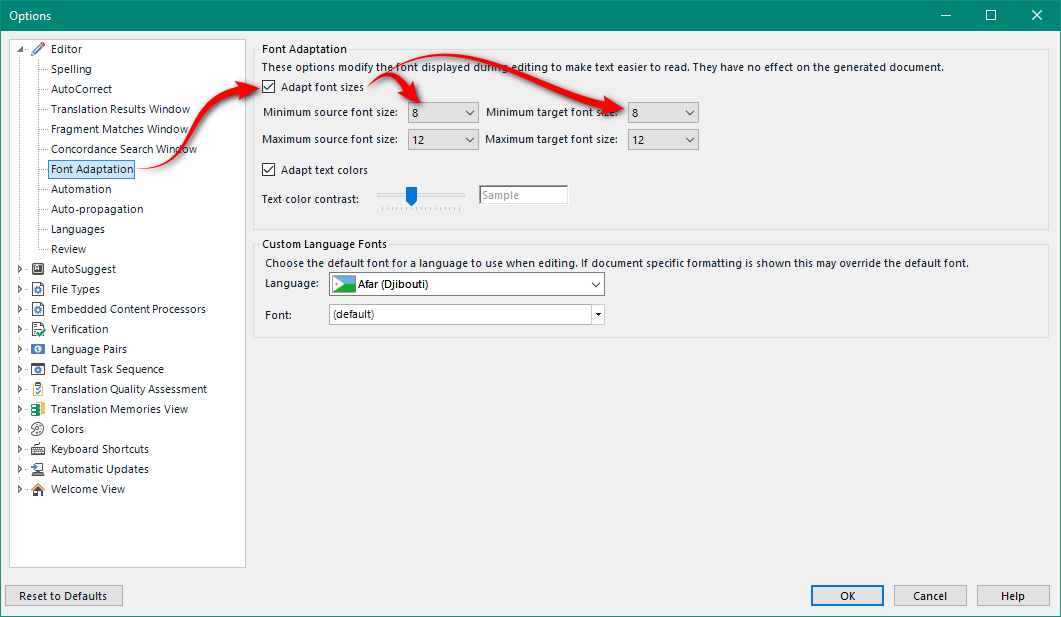Expand the Keyboard Shortcuts tree node
This screenshot has height=617, width=1061.
pos(20,449)
